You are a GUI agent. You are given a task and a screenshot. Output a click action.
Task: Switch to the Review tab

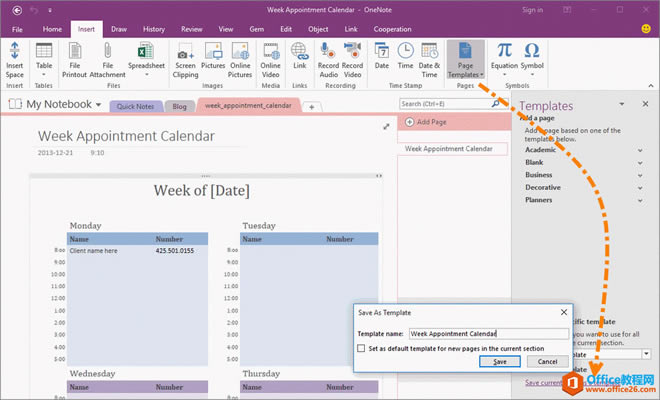click(x=192, y=29)
